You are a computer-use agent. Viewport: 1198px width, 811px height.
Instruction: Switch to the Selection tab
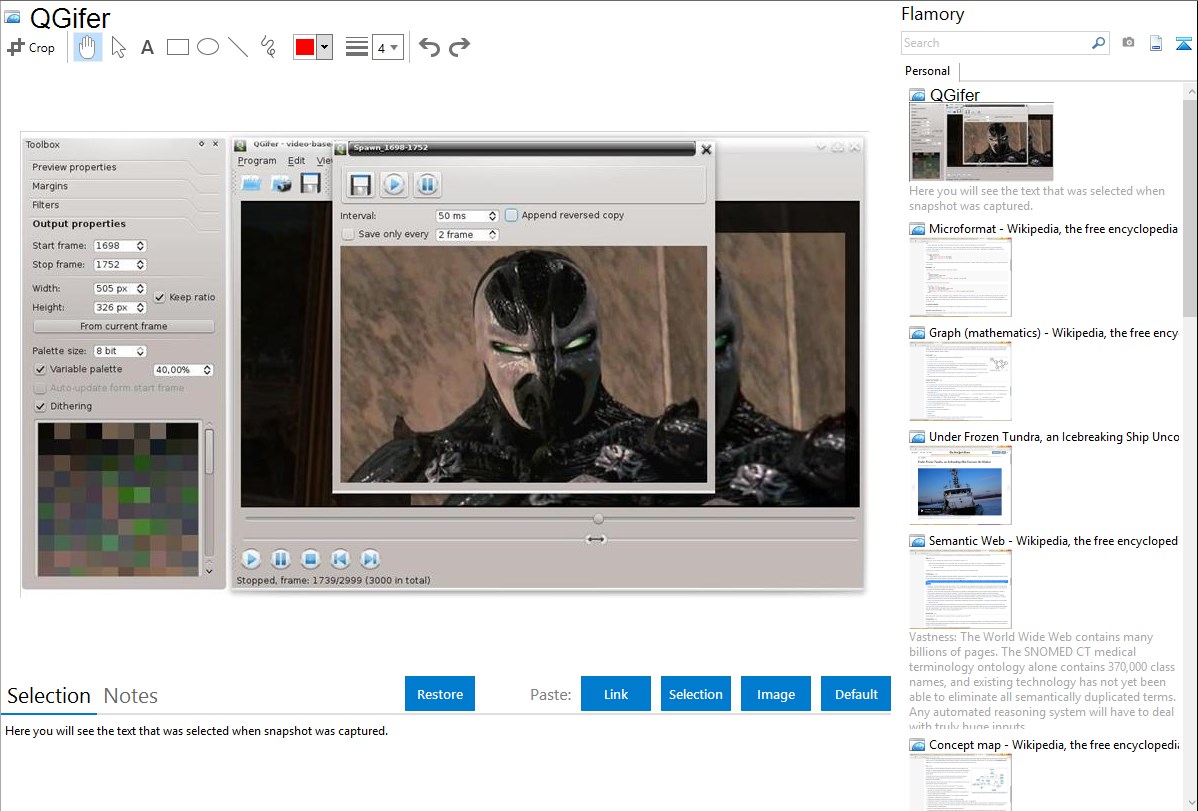(x=49, y=696)
